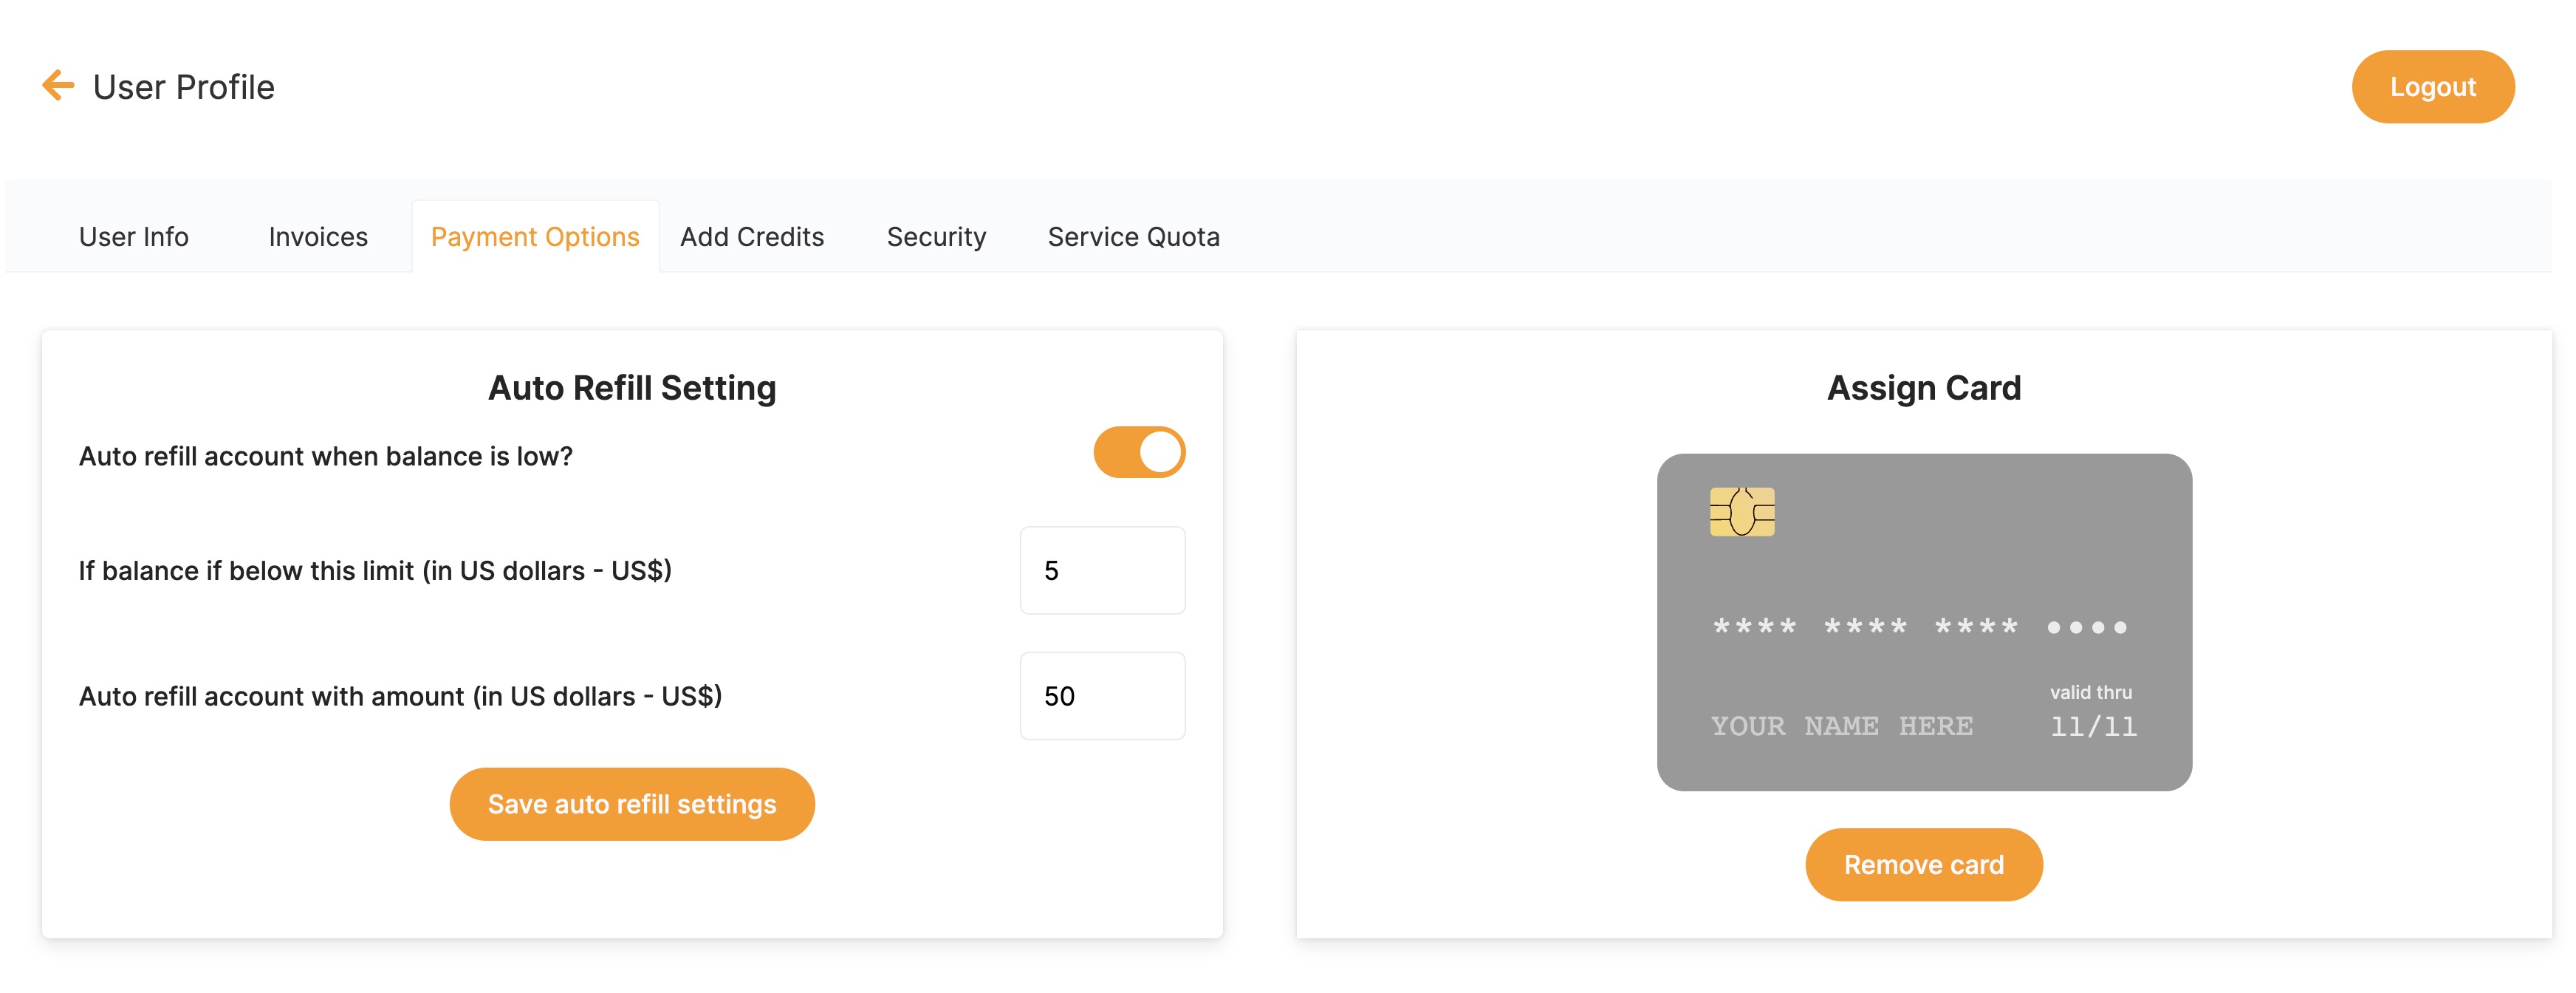Viewport: 2576px width, 993px height.
Task: Switch to the User Info tab
Action: tap(133, 236)
